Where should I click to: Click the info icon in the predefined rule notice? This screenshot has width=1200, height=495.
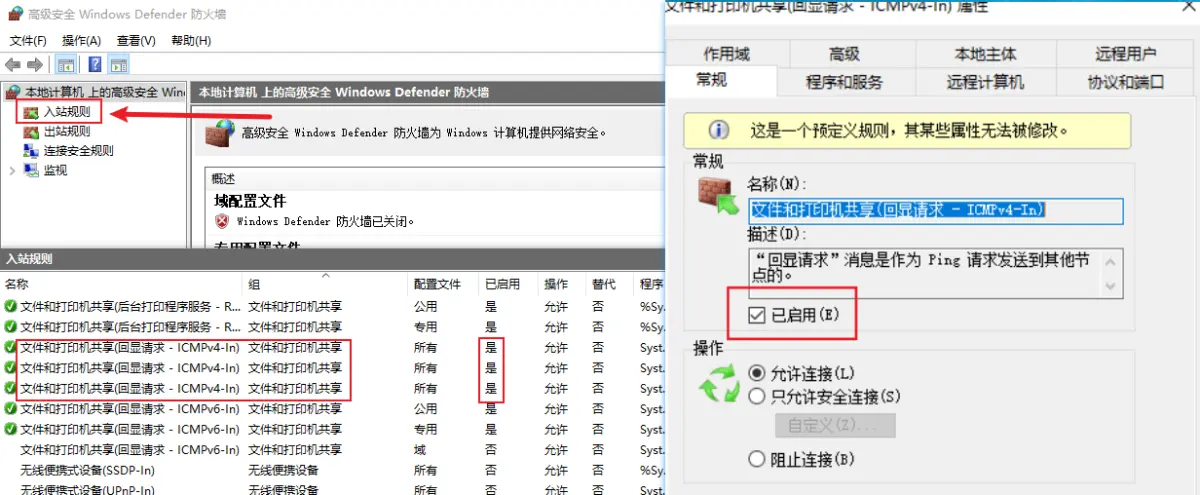[717, 131]
